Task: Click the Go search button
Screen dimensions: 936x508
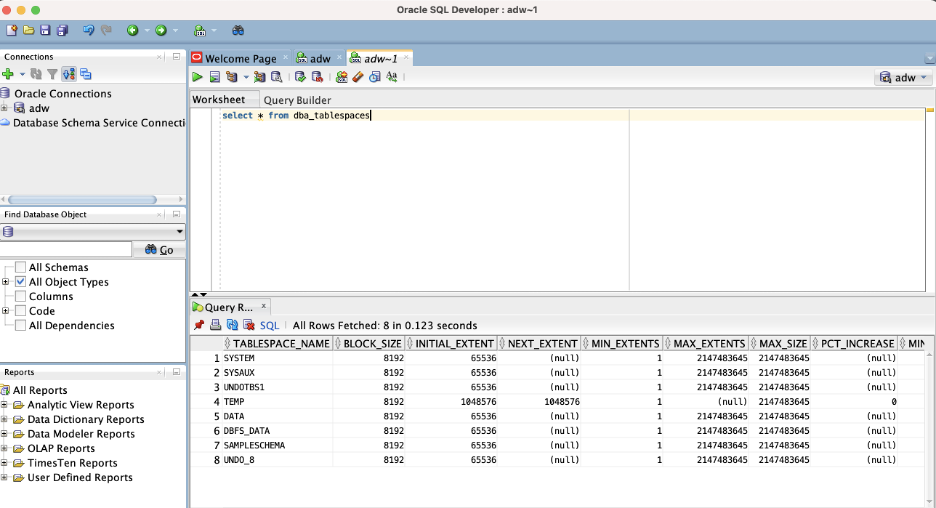Action: (x=159, y=250)
